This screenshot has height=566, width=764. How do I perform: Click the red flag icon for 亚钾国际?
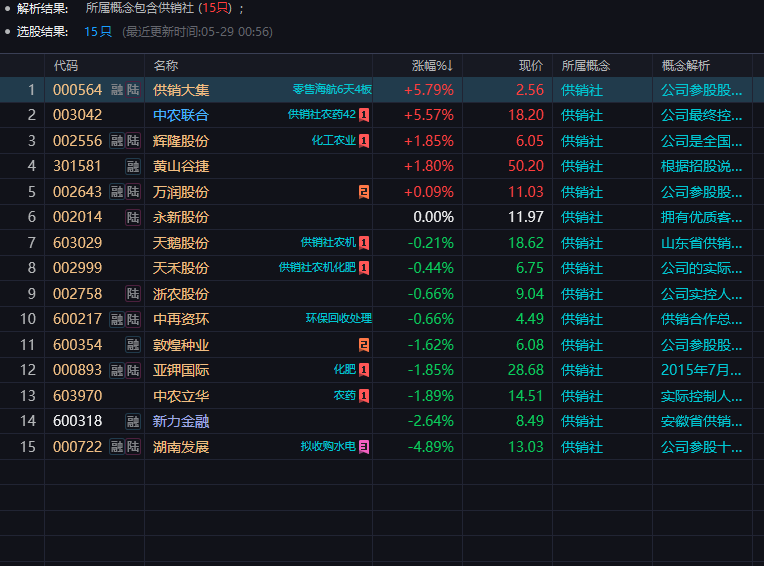364,370
